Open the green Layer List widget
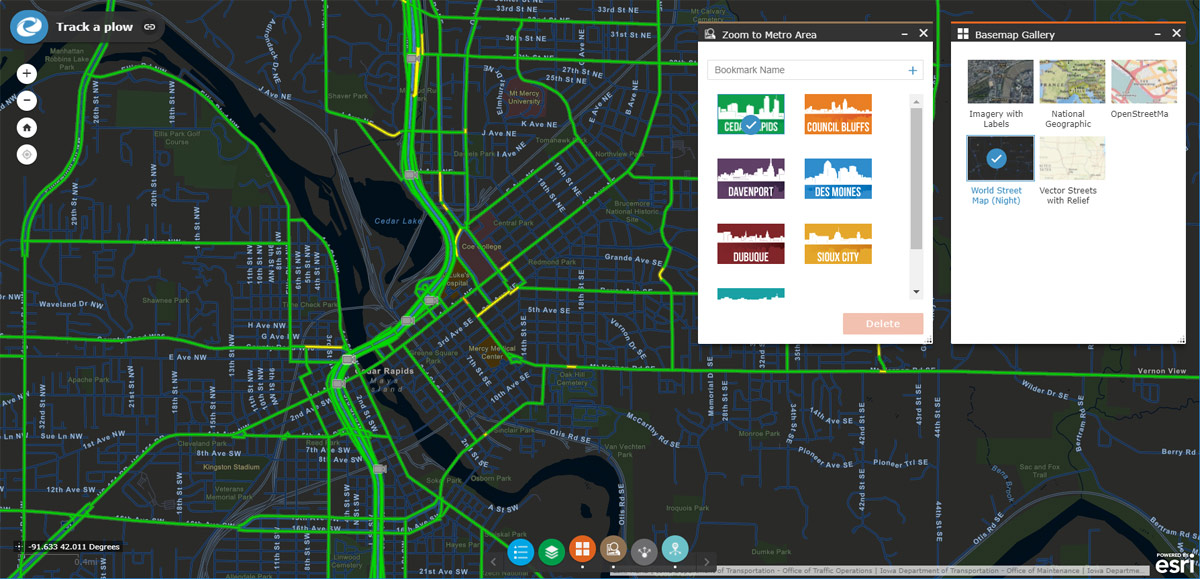The height and width of the screenshot is (579, 1200). click(551, 551)
